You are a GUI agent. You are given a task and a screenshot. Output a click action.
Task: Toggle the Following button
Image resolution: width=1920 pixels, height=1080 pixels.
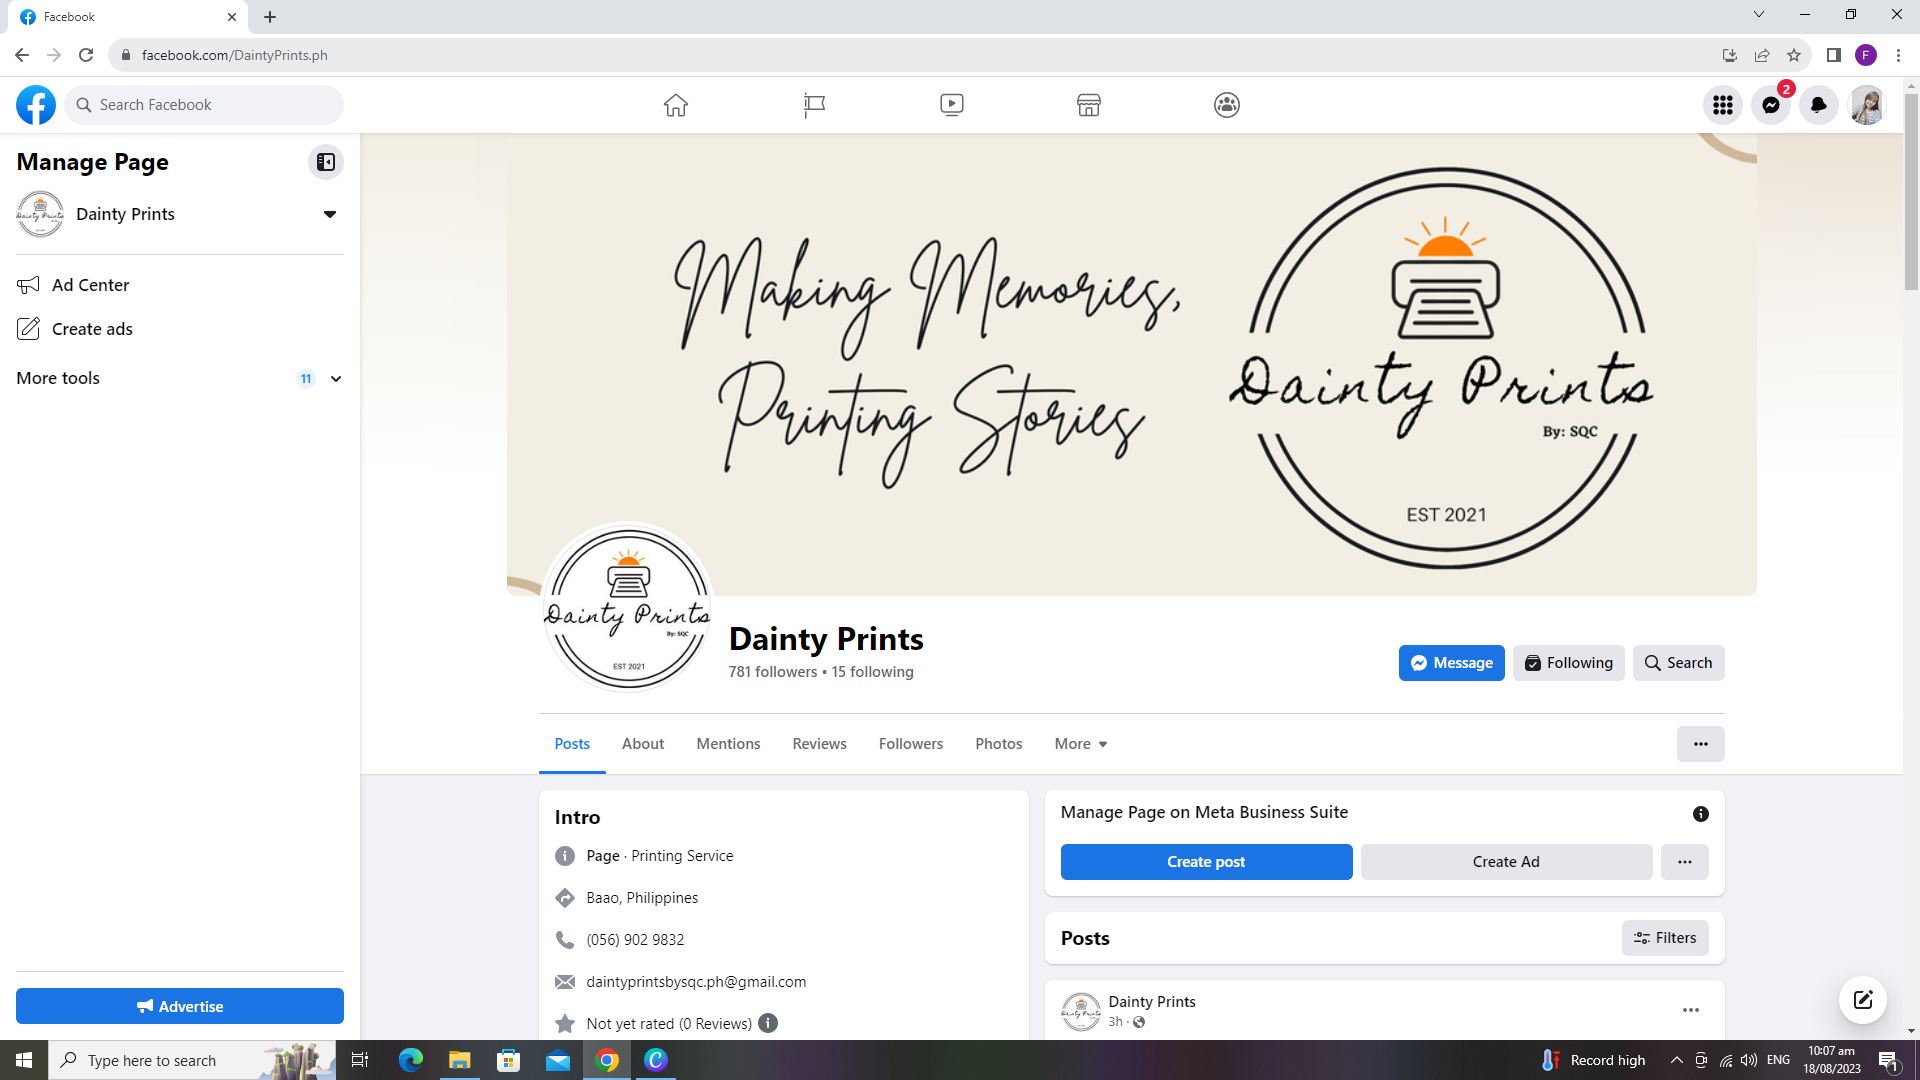coord(1568,663)
